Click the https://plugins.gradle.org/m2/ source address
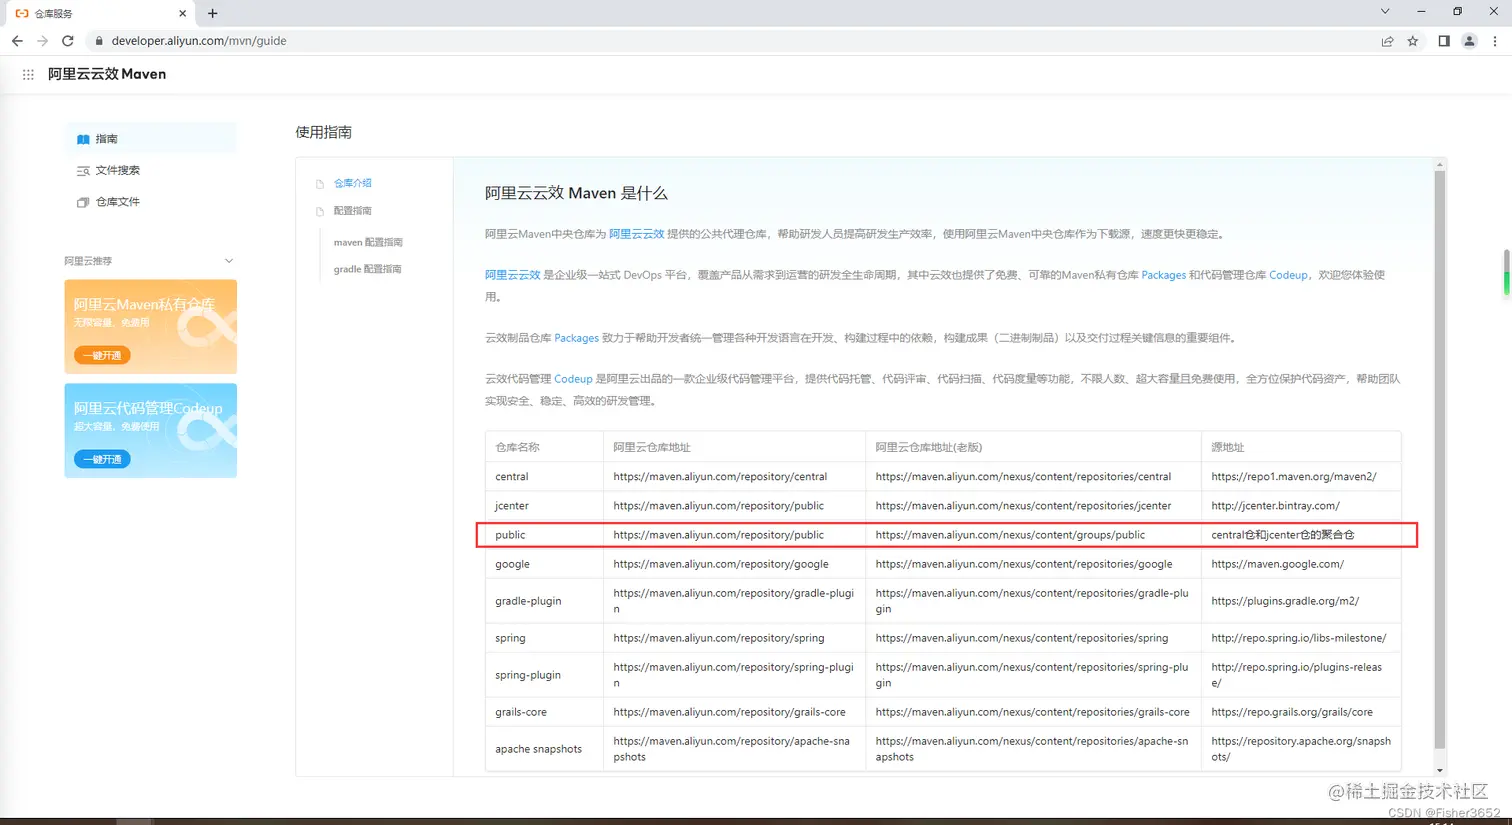The image size is (1512, 825). pyautogui.click(x=1285, y=601)
